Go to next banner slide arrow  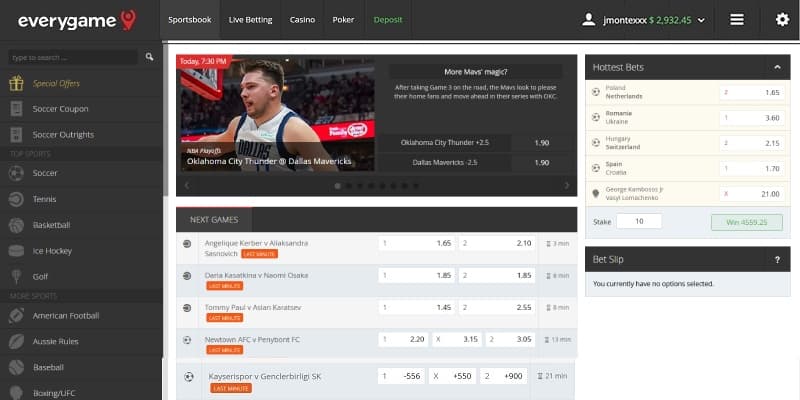[567, 185]
